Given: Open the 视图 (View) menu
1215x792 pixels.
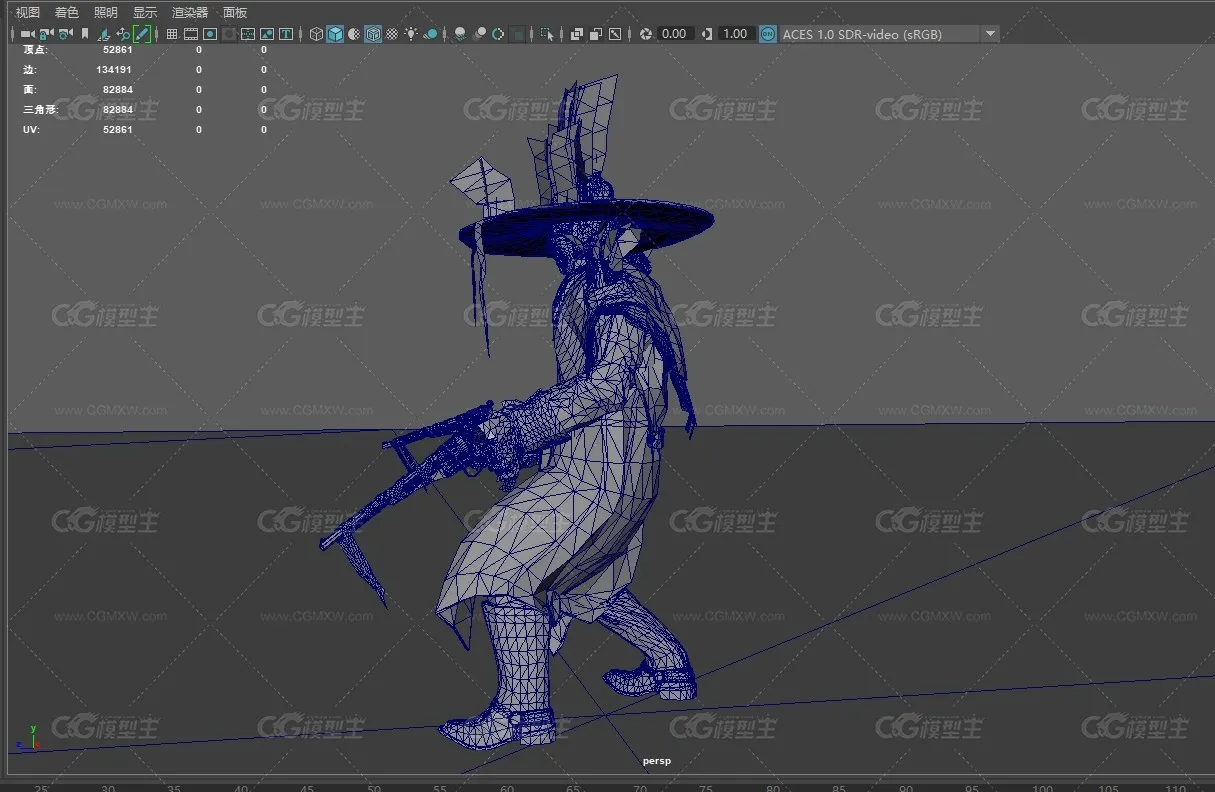Looking at the screenshot, I should (x=28, y=12).
